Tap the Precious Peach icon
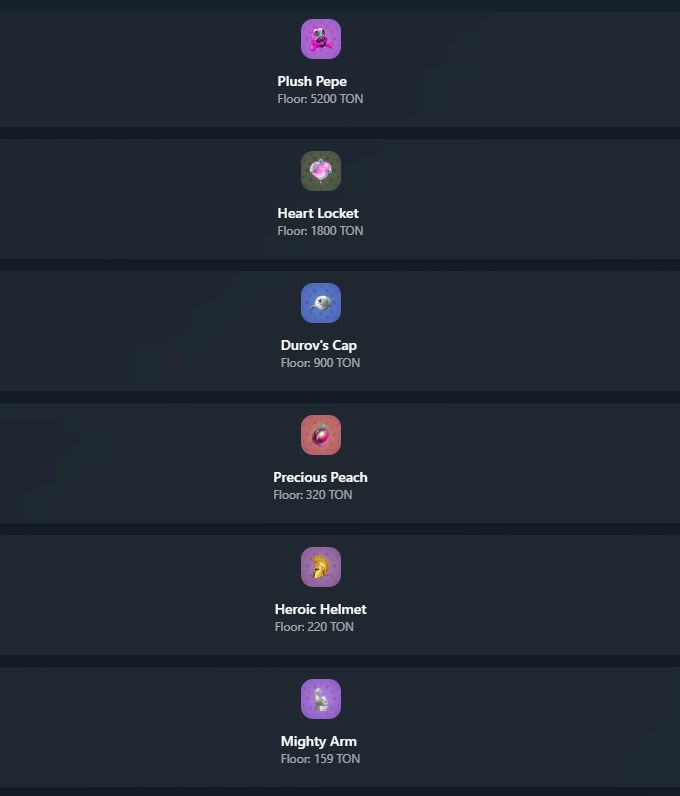 click(321, 435)
